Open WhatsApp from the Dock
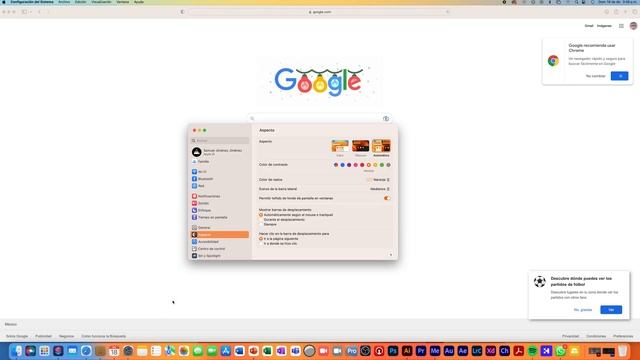640x360 pixels. coord(560,351)
